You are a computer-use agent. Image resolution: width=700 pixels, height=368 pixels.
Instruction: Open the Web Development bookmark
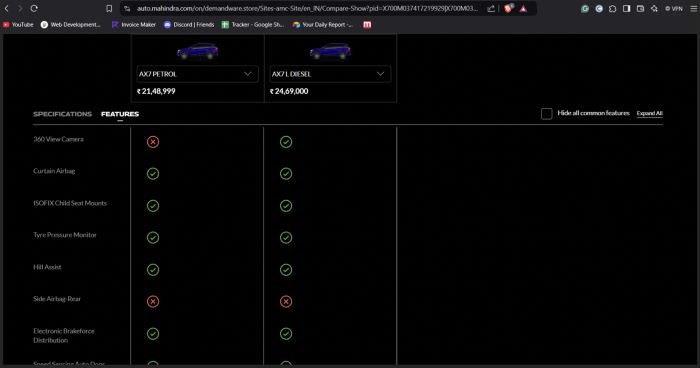pos(71,25)
